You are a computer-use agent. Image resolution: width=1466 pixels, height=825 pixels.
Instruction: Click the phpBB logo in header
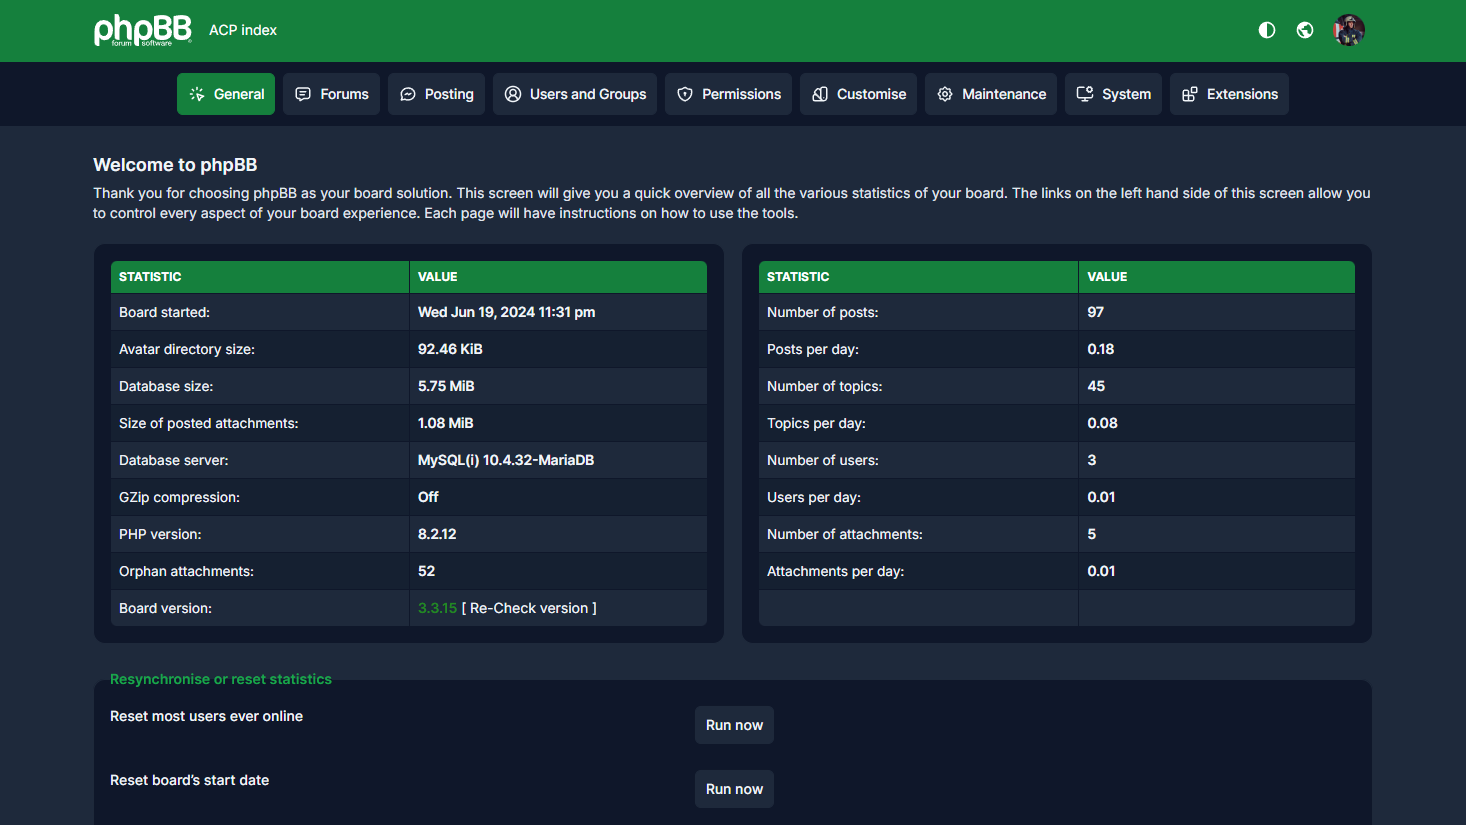point(142,30)
